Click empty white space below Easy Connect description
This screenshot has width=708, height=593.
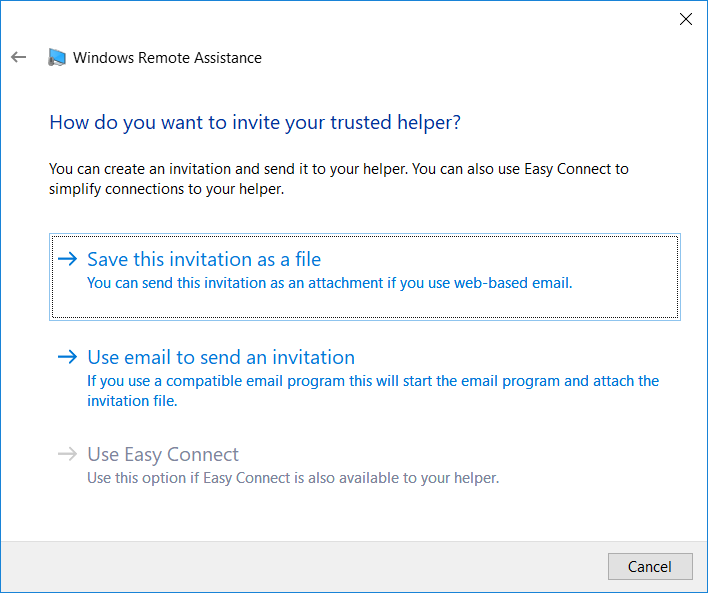click(352, 515)
